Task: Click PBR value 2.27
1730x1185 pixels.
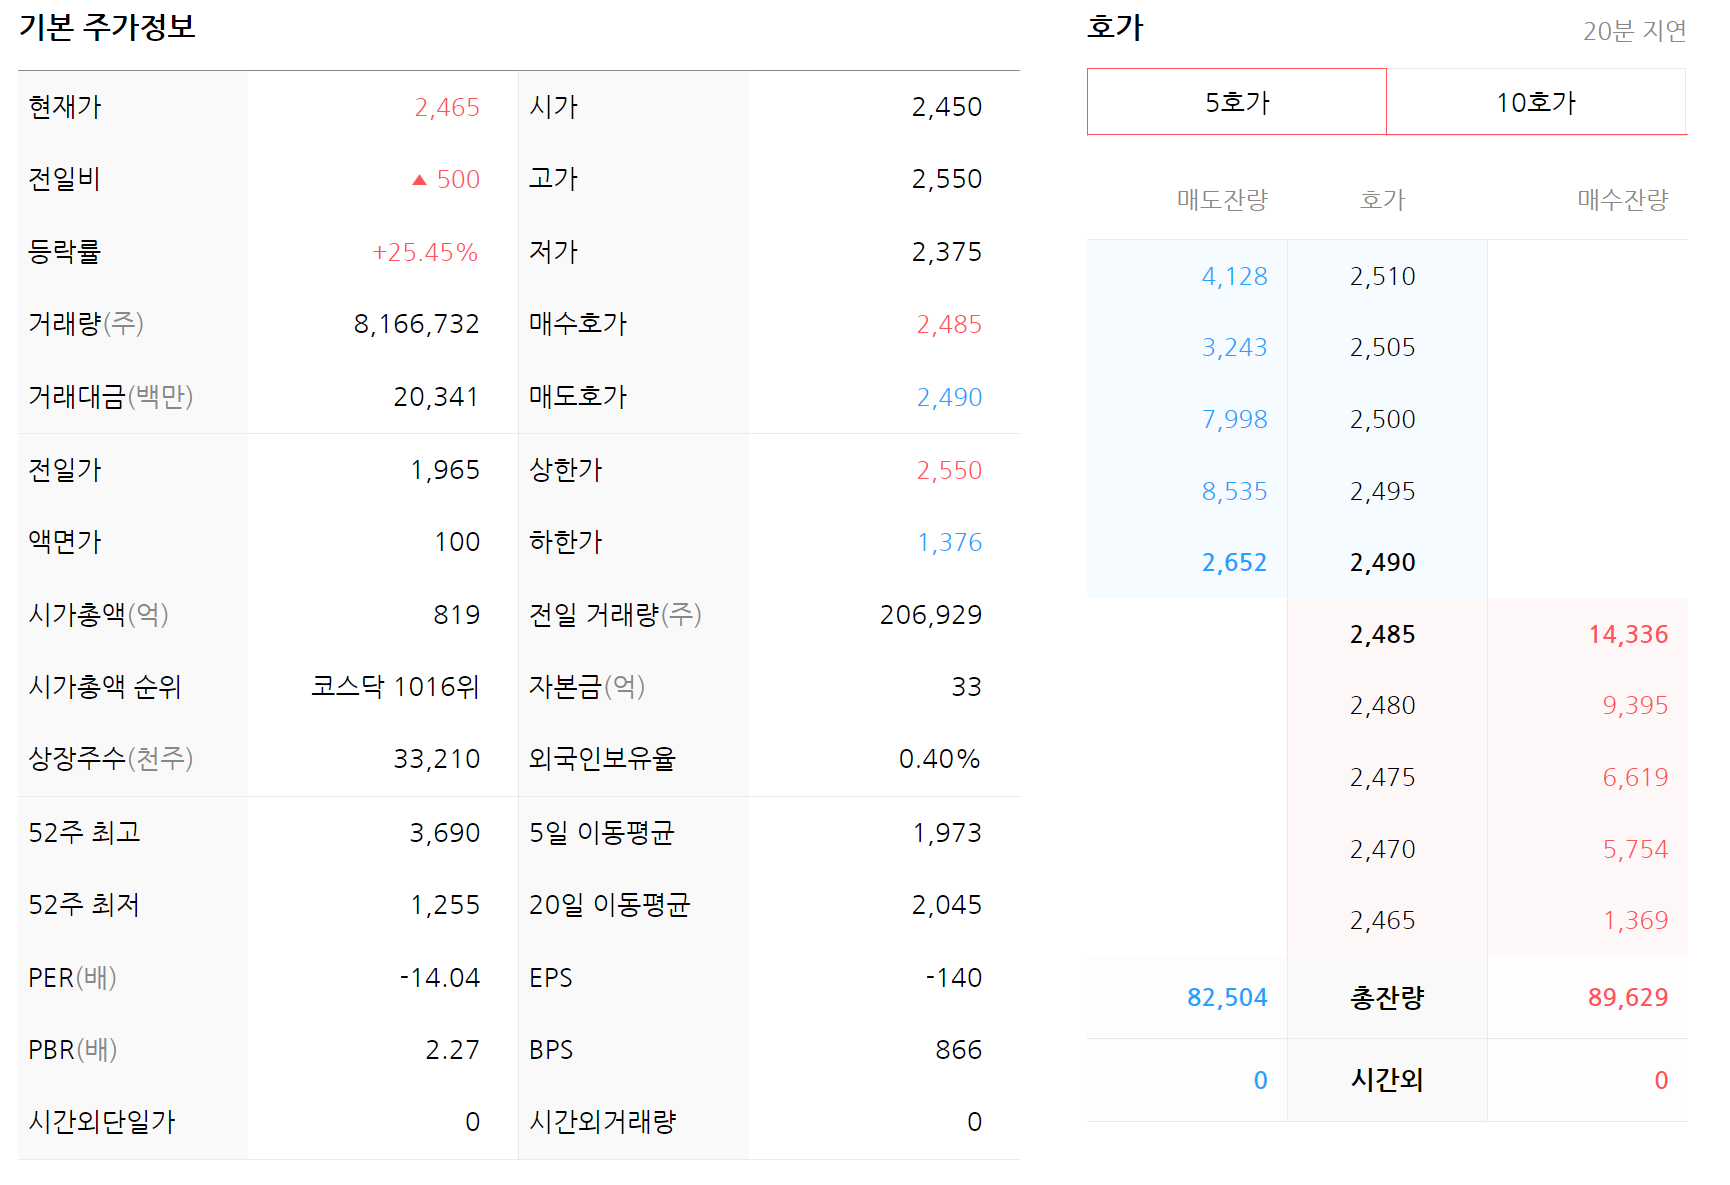Action: click(x=452, y=1050)
